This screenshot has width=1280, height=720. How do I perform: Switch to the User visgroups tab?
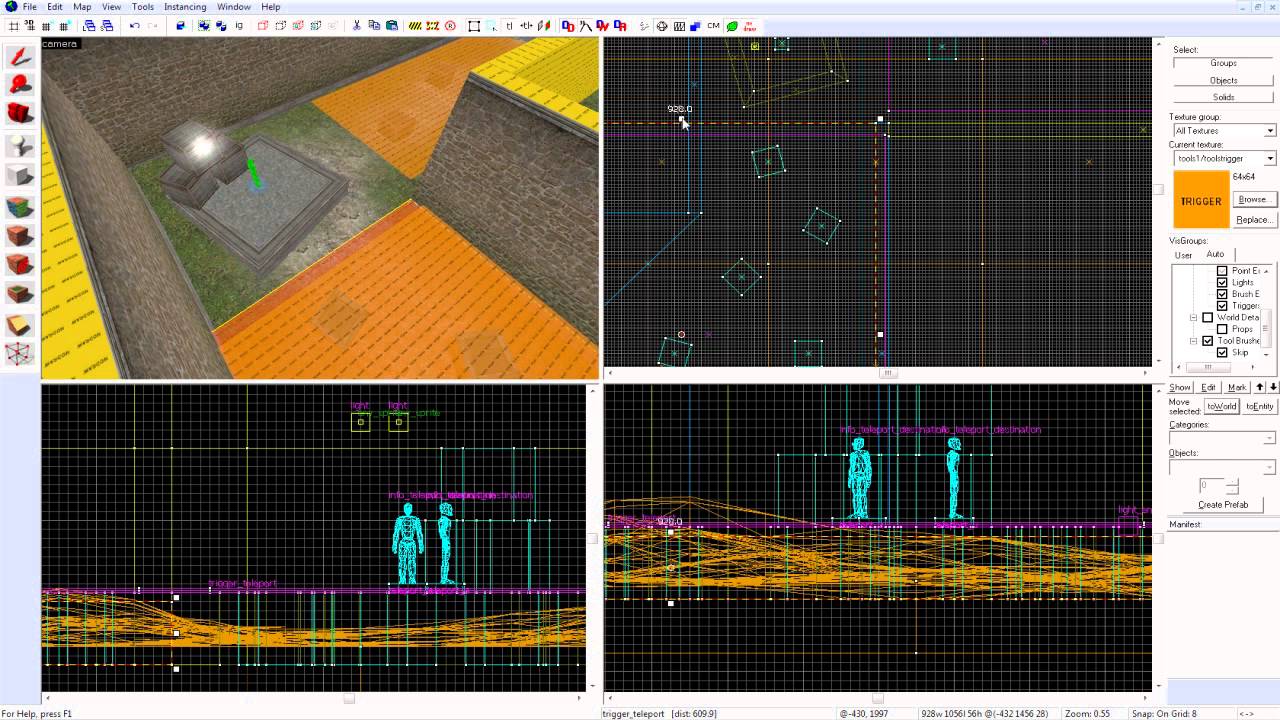(1183, 255)
